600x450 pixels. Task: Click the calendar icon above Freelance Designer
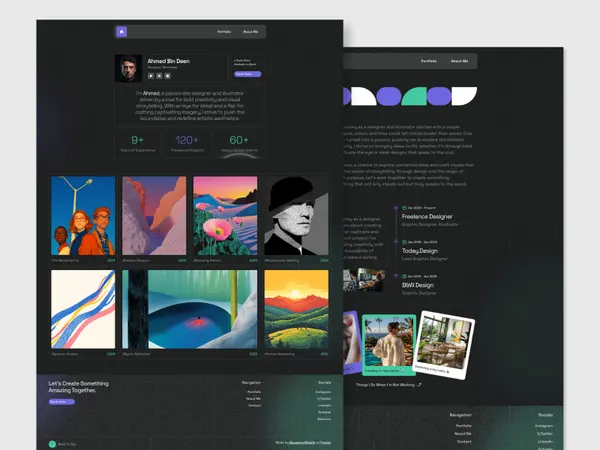click(x=404, y=208)
